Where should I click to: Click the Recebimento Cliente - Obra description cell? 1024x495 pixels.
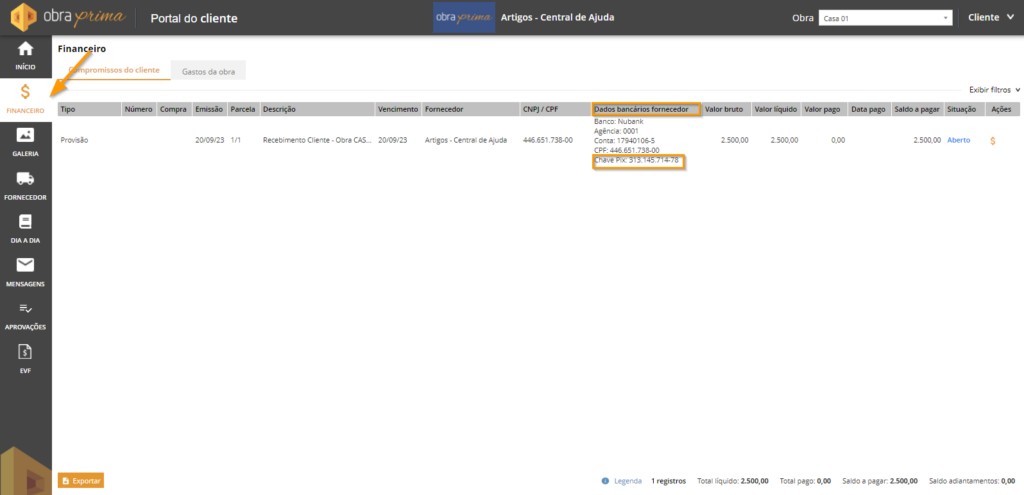(x=317, y=140)
